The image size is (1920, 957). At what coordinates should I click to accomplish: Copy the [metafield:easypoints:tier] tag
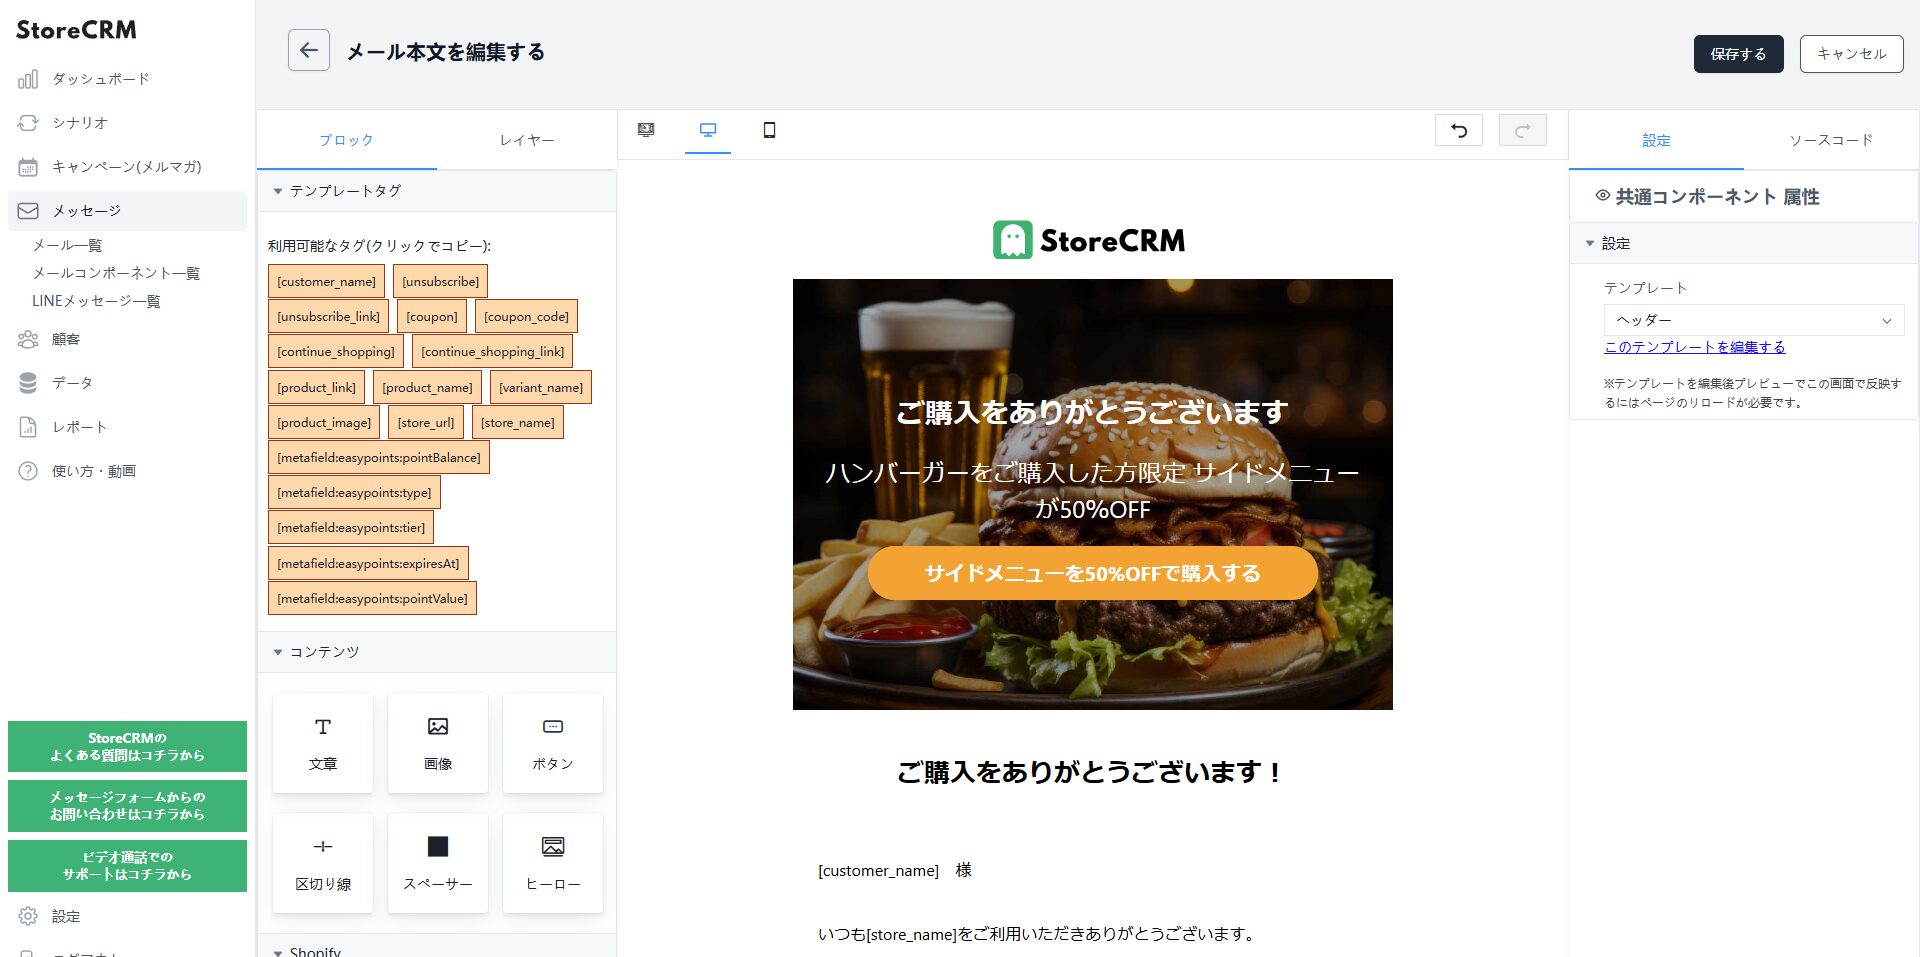pos(351,527)
